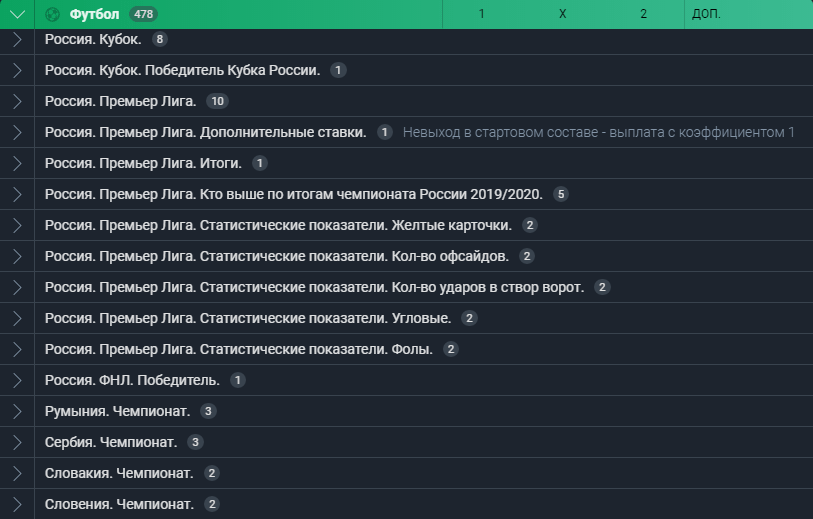
Task: Open Россия. Кубок. Победитель Кубка России.
Action: click(183, 70)
